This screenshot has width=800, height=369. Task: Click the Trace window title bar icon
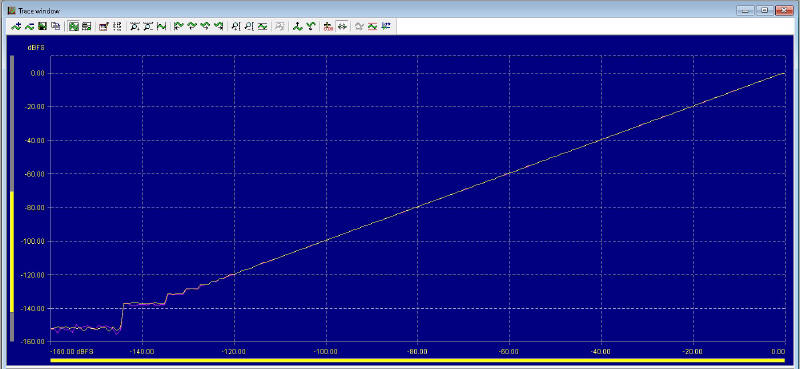coord(11,10)
